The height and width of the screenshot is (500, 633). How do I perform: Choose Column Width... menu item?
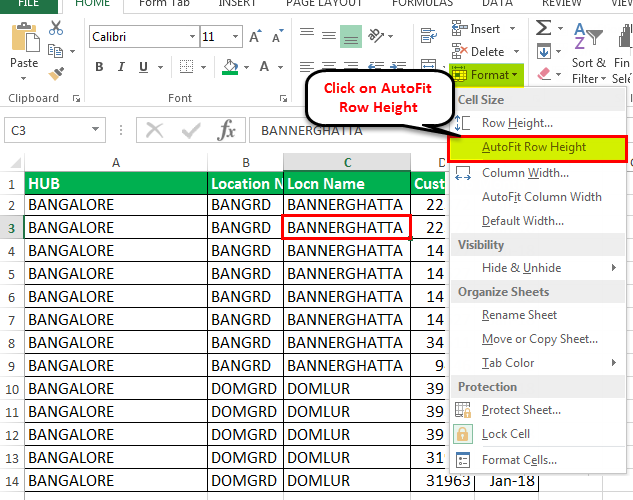538,173
